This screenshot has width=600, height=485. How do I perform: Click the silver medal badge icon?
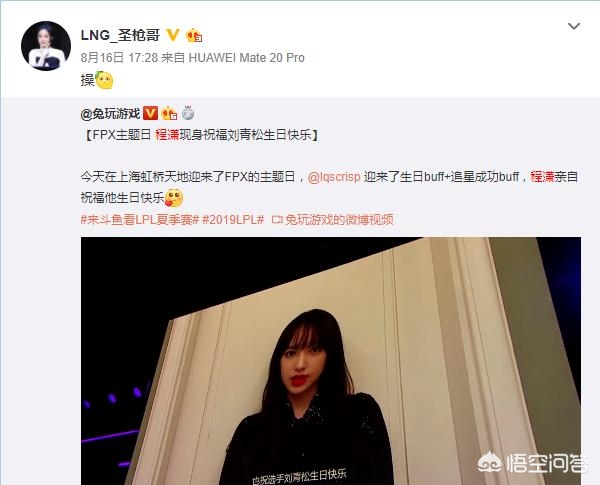(188, 113)
